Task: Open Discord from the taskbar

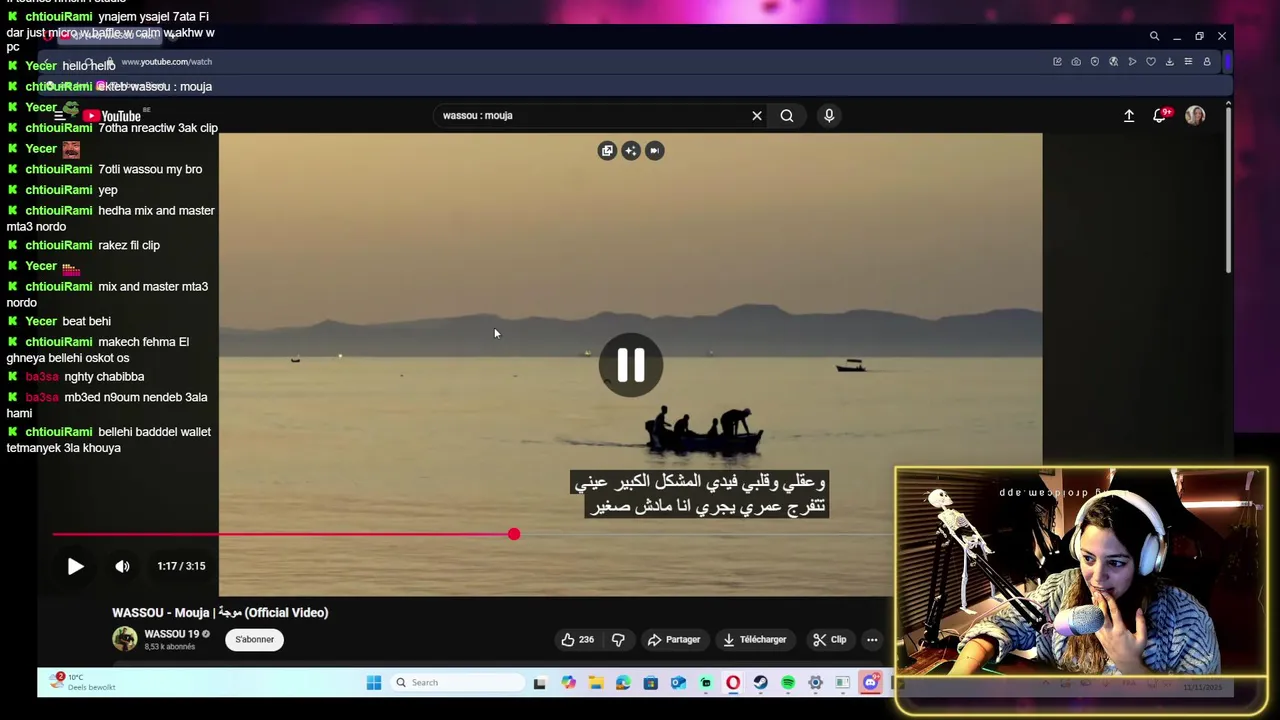Action: tap(871, 683)
